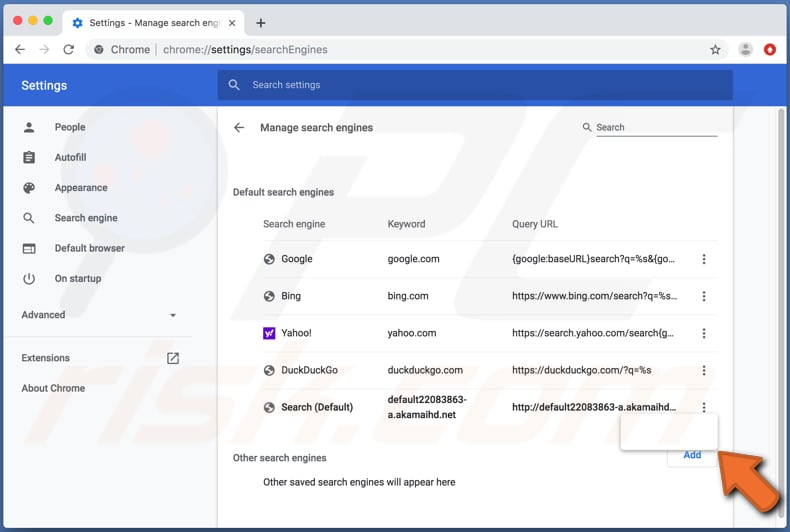Open the user profile avatar icon

(745, 49)
